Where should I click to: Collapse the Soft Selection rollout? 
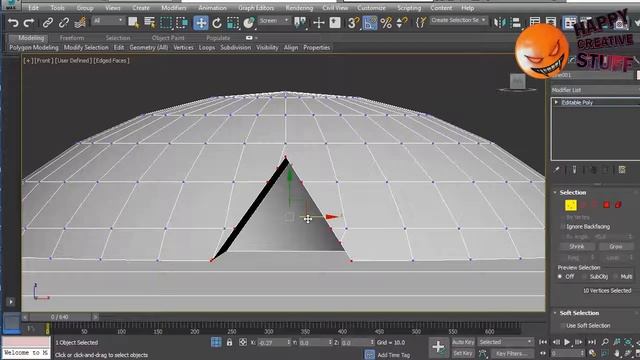(x=555, y=313)
